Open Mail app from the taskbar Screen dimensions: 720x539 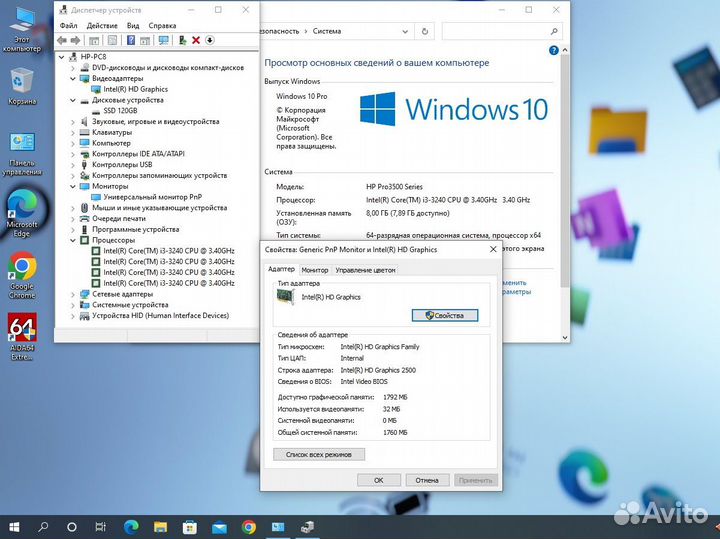[219, 527]
